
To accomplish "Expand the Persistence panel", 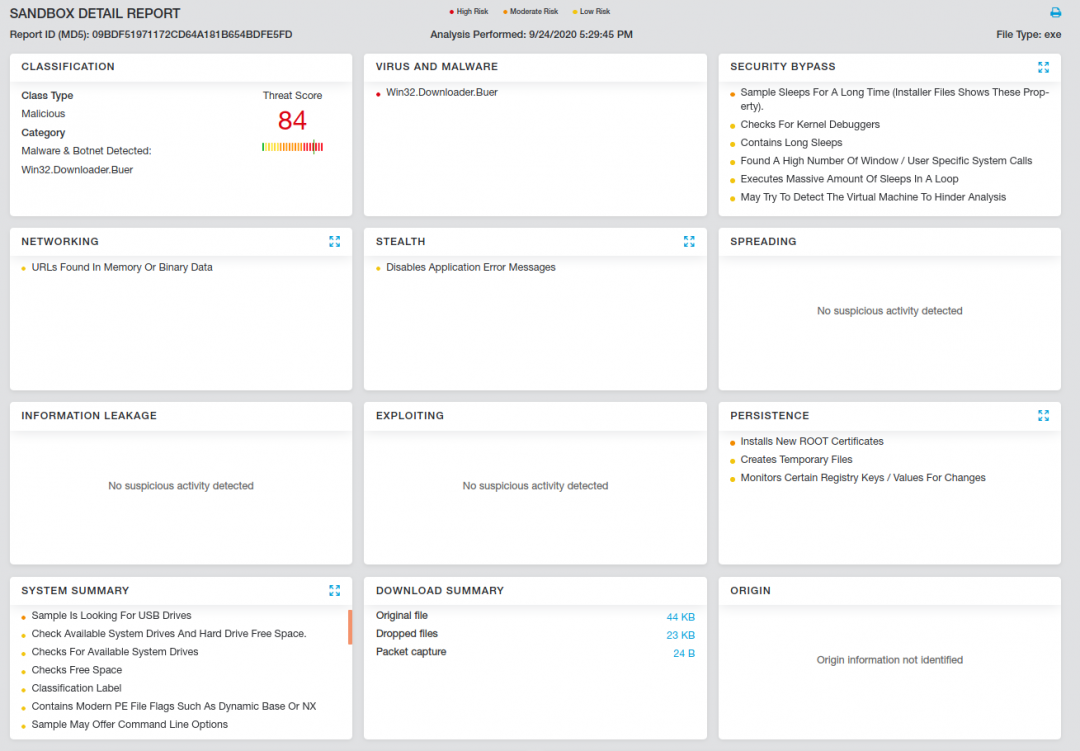I will 1043,415.
